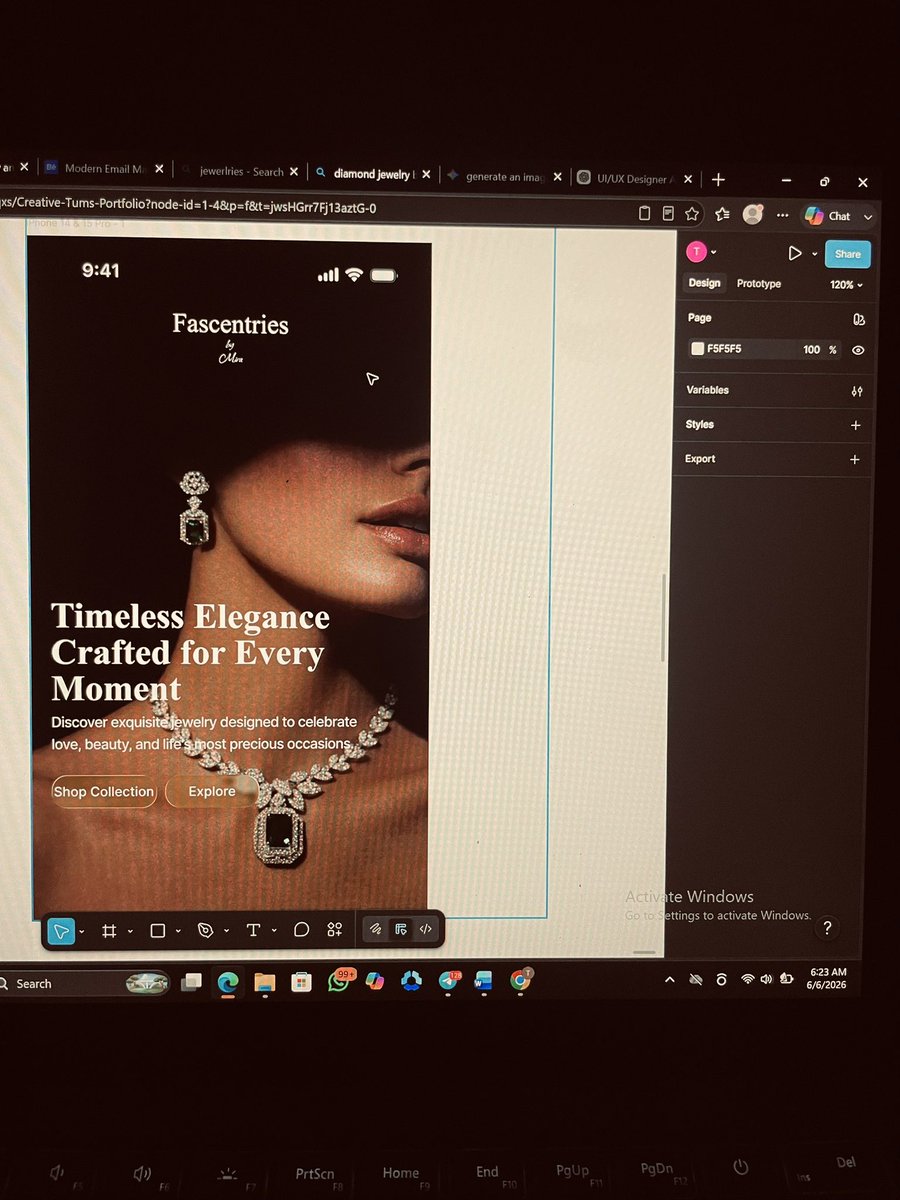Select the Move tool in Figma toolbar
The image size is (900, 1200).
61,932
